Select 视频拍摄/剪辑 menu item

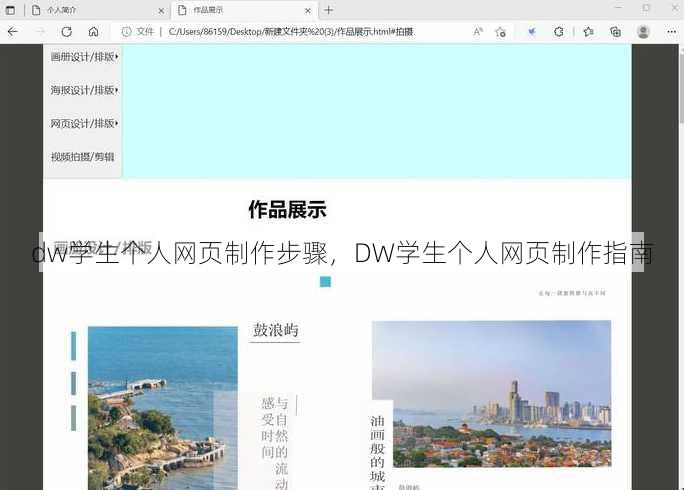pos(83,157)
